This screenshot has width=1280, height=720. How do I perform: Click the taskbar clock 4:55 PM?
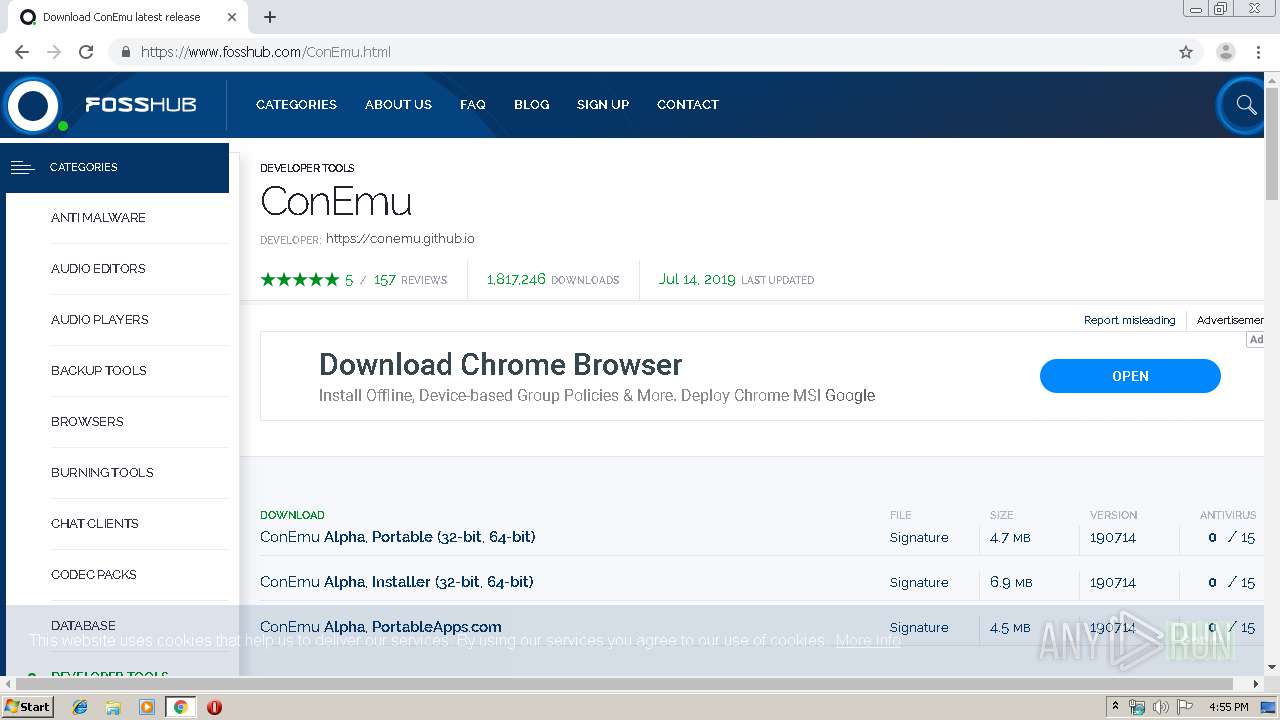click(x=1228, y=707)
